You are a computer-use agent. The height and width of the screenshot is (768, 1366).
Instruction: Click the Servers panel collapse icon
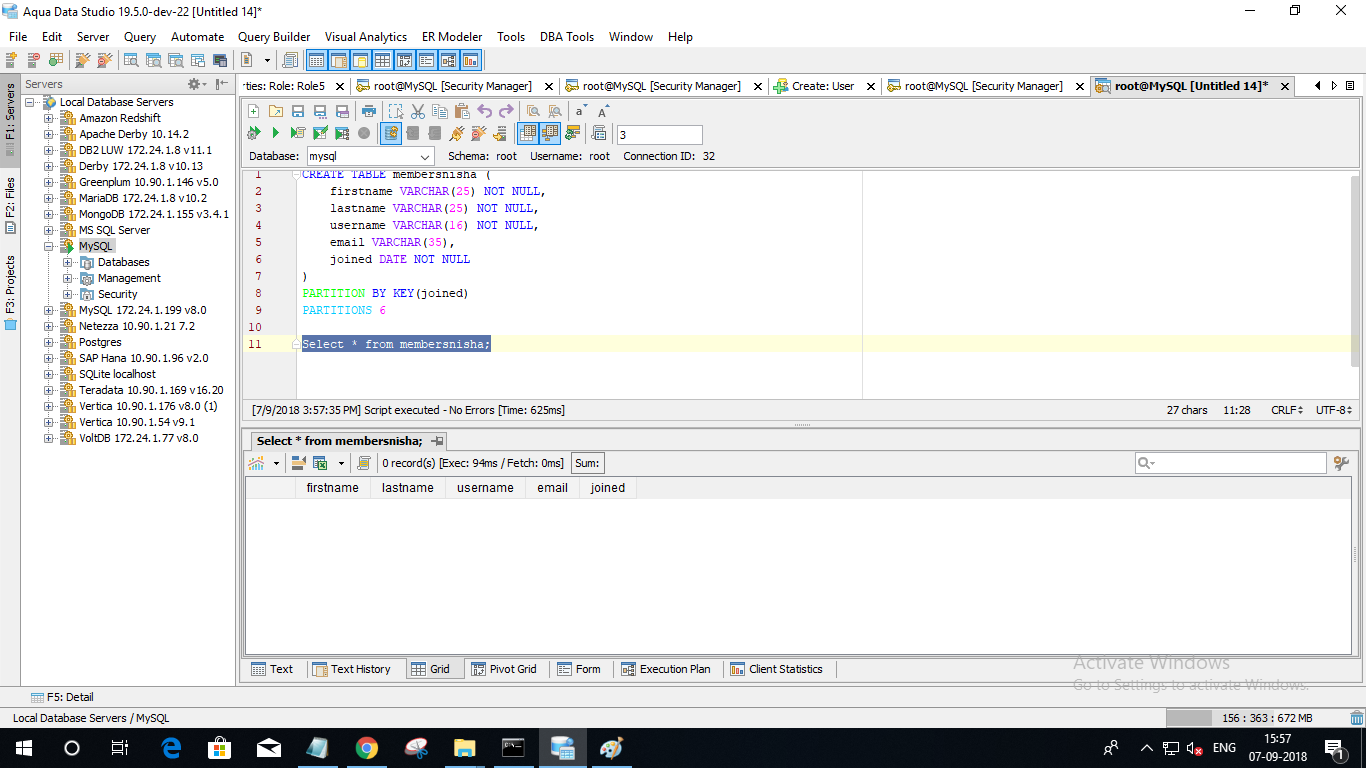222,84
